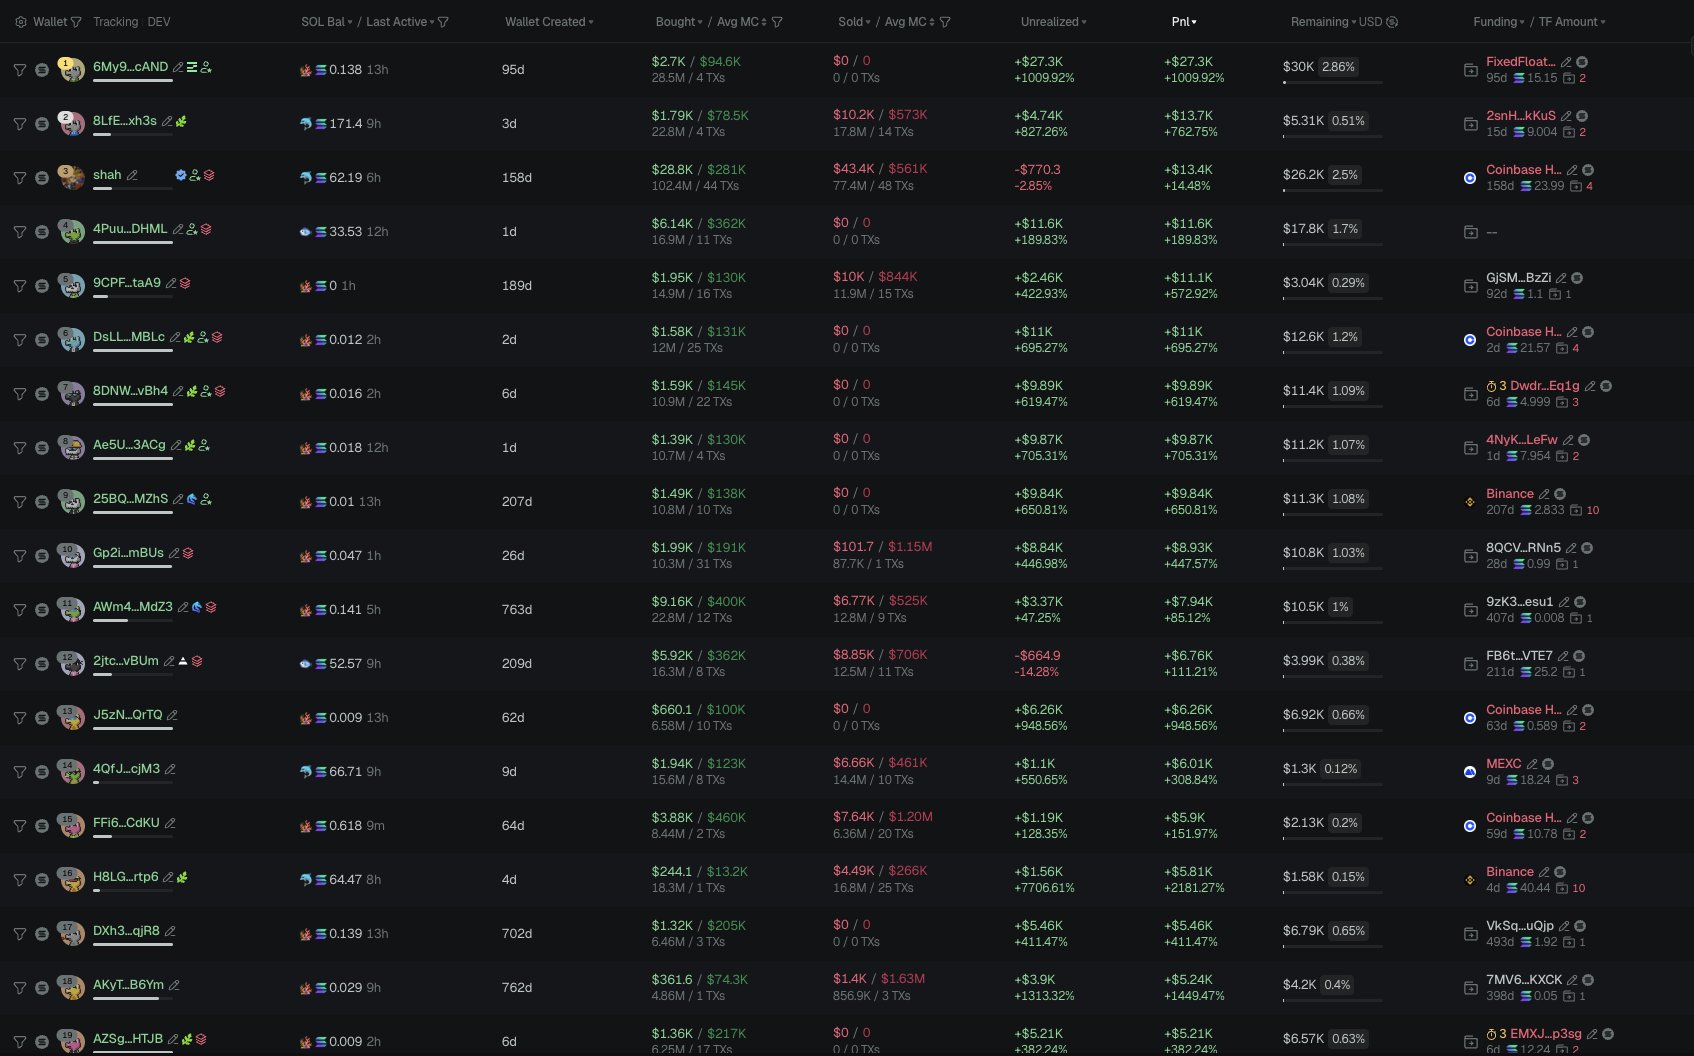Click the Last Active filter funnel icon
The width and height of the screenshot is (1694, 1056).
[x=443, y=22]
